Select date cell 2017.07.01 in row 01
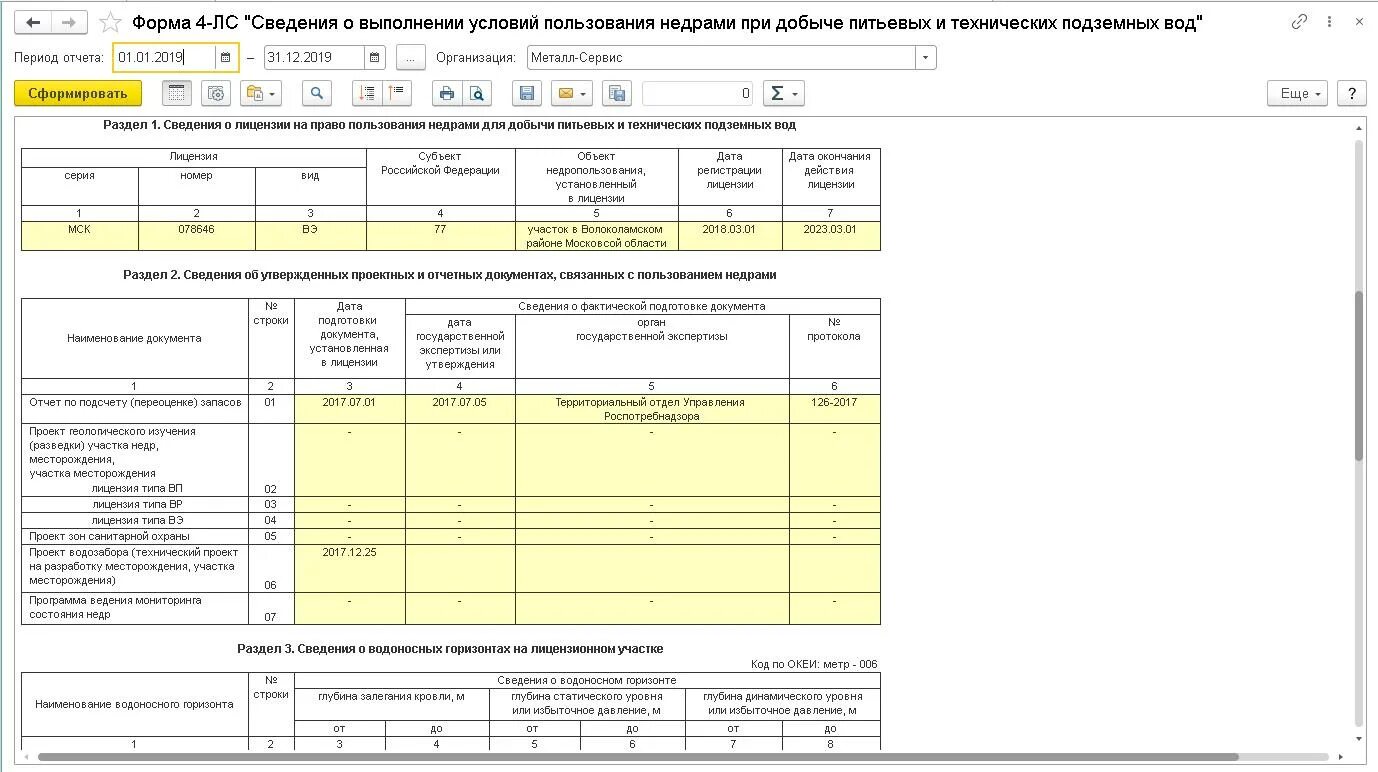 [x=350, y=409]
